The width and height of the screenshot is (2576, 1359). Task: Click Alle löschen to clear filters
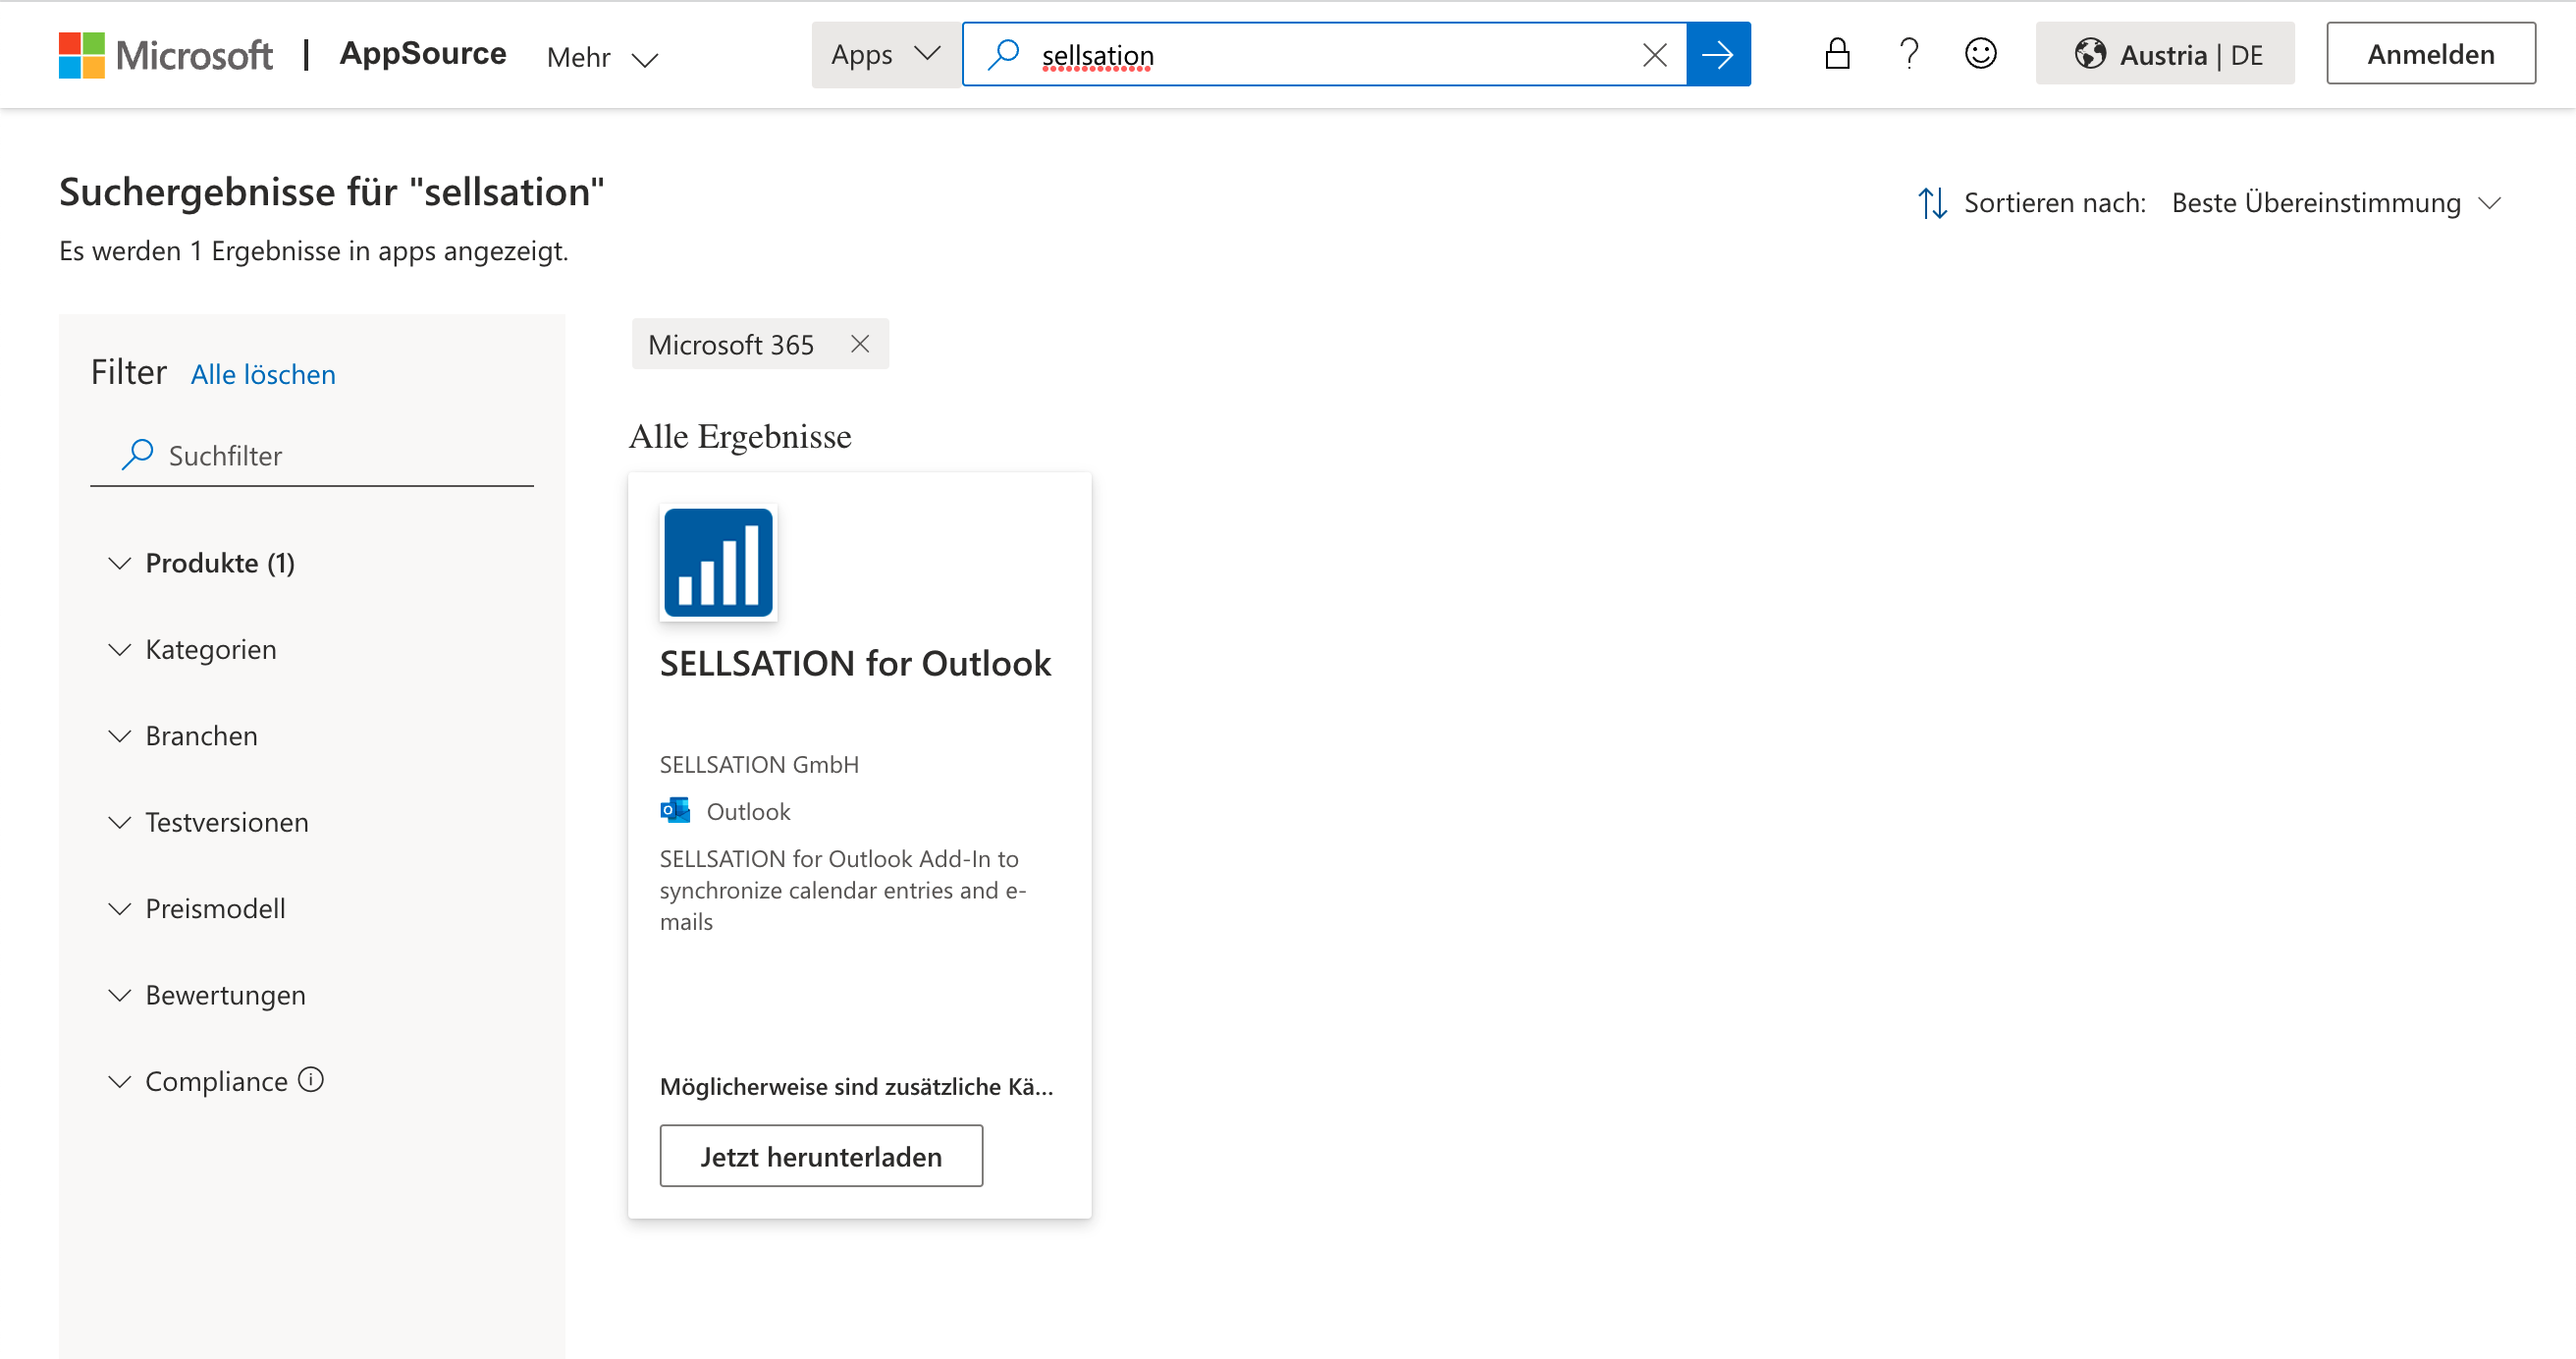pos(263,375)
